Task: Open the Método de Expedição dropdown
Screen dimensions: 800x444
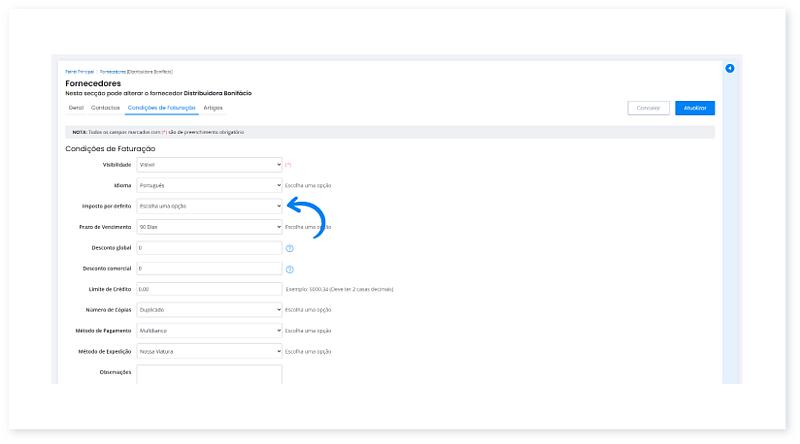Action: (x=209, y=352)
